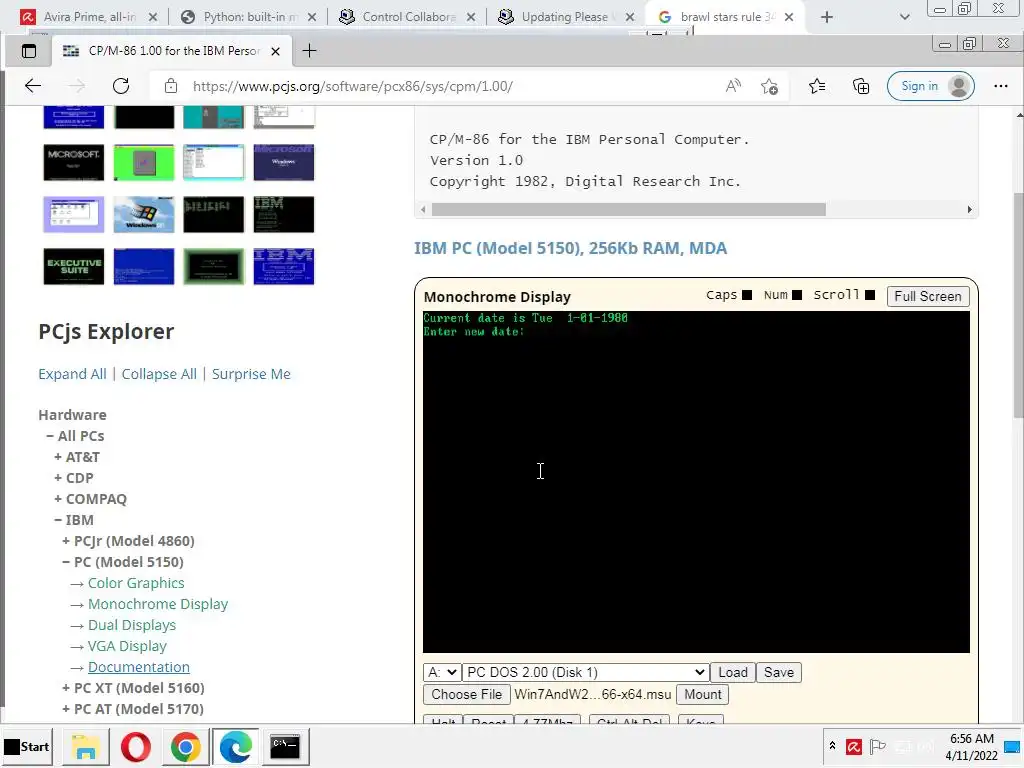Launch Opera from the taskbar
Image resolution: width=1024 pixels, height=768 pixels.
pyautogui.click(x=135, y=746)
